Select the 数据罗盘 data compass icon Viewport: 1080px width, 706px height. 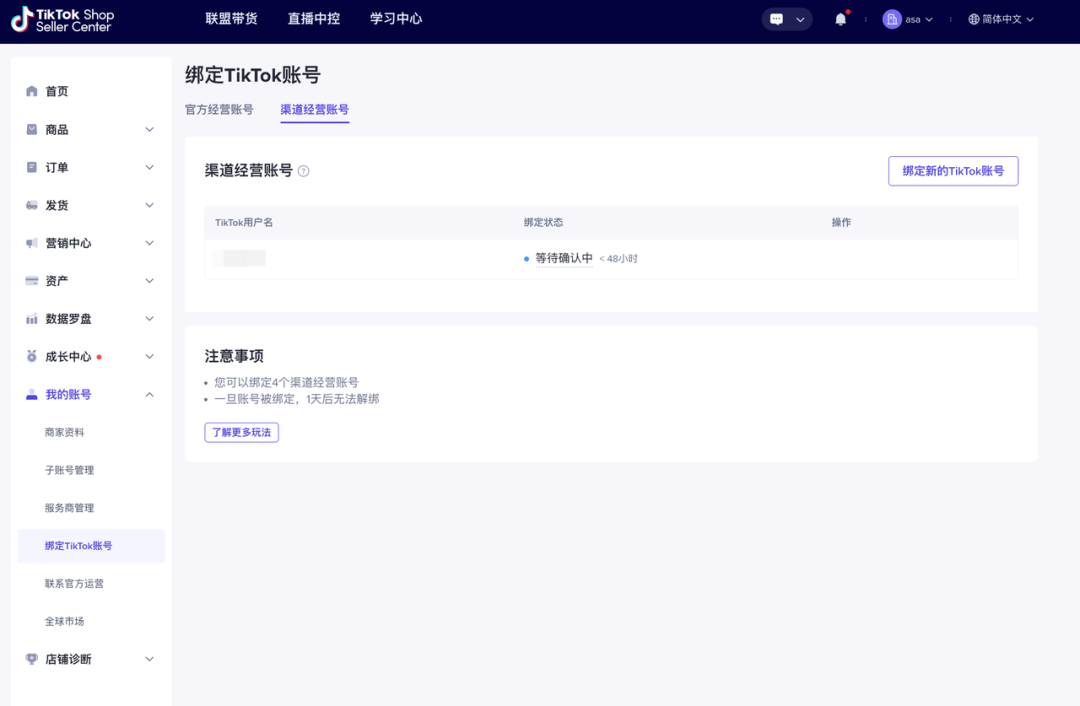(31, 318)
